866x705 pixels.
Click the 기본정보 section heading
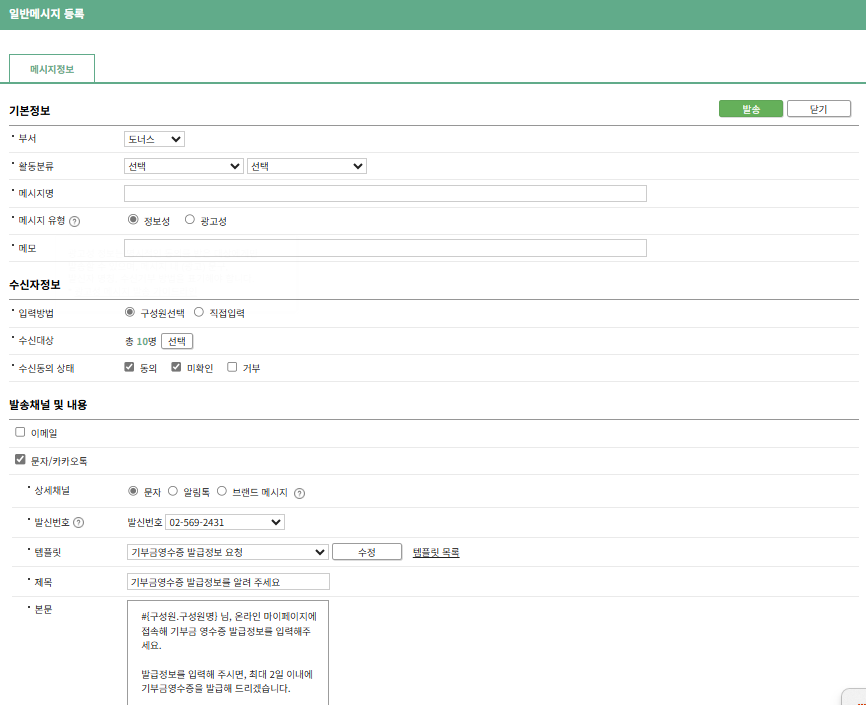click(x=29, y=111)
